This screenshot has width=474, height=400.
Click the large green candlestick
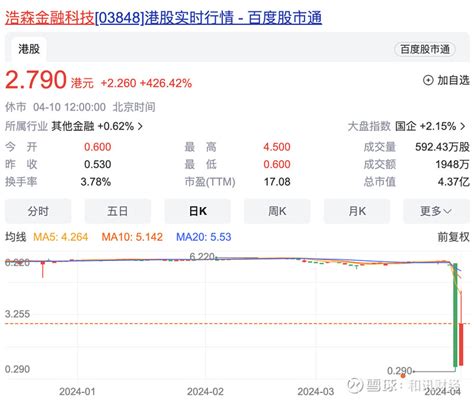(x=455, y=315)
